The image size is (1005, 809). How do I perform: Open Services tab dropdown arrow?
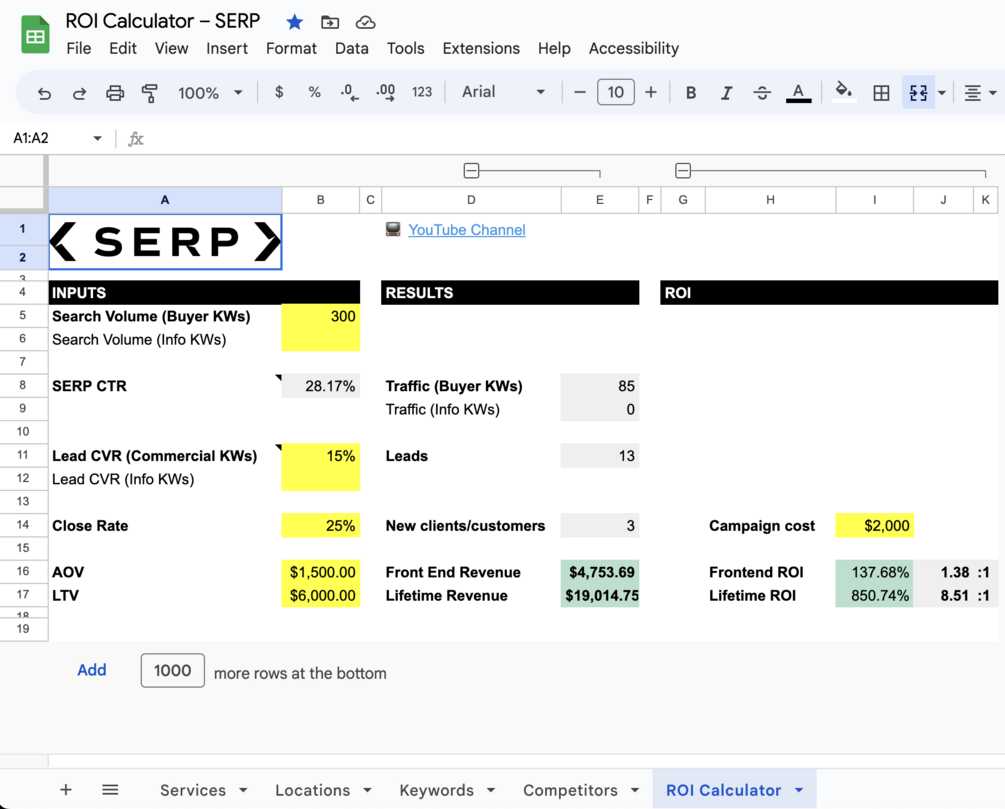[x=244, y=790]
